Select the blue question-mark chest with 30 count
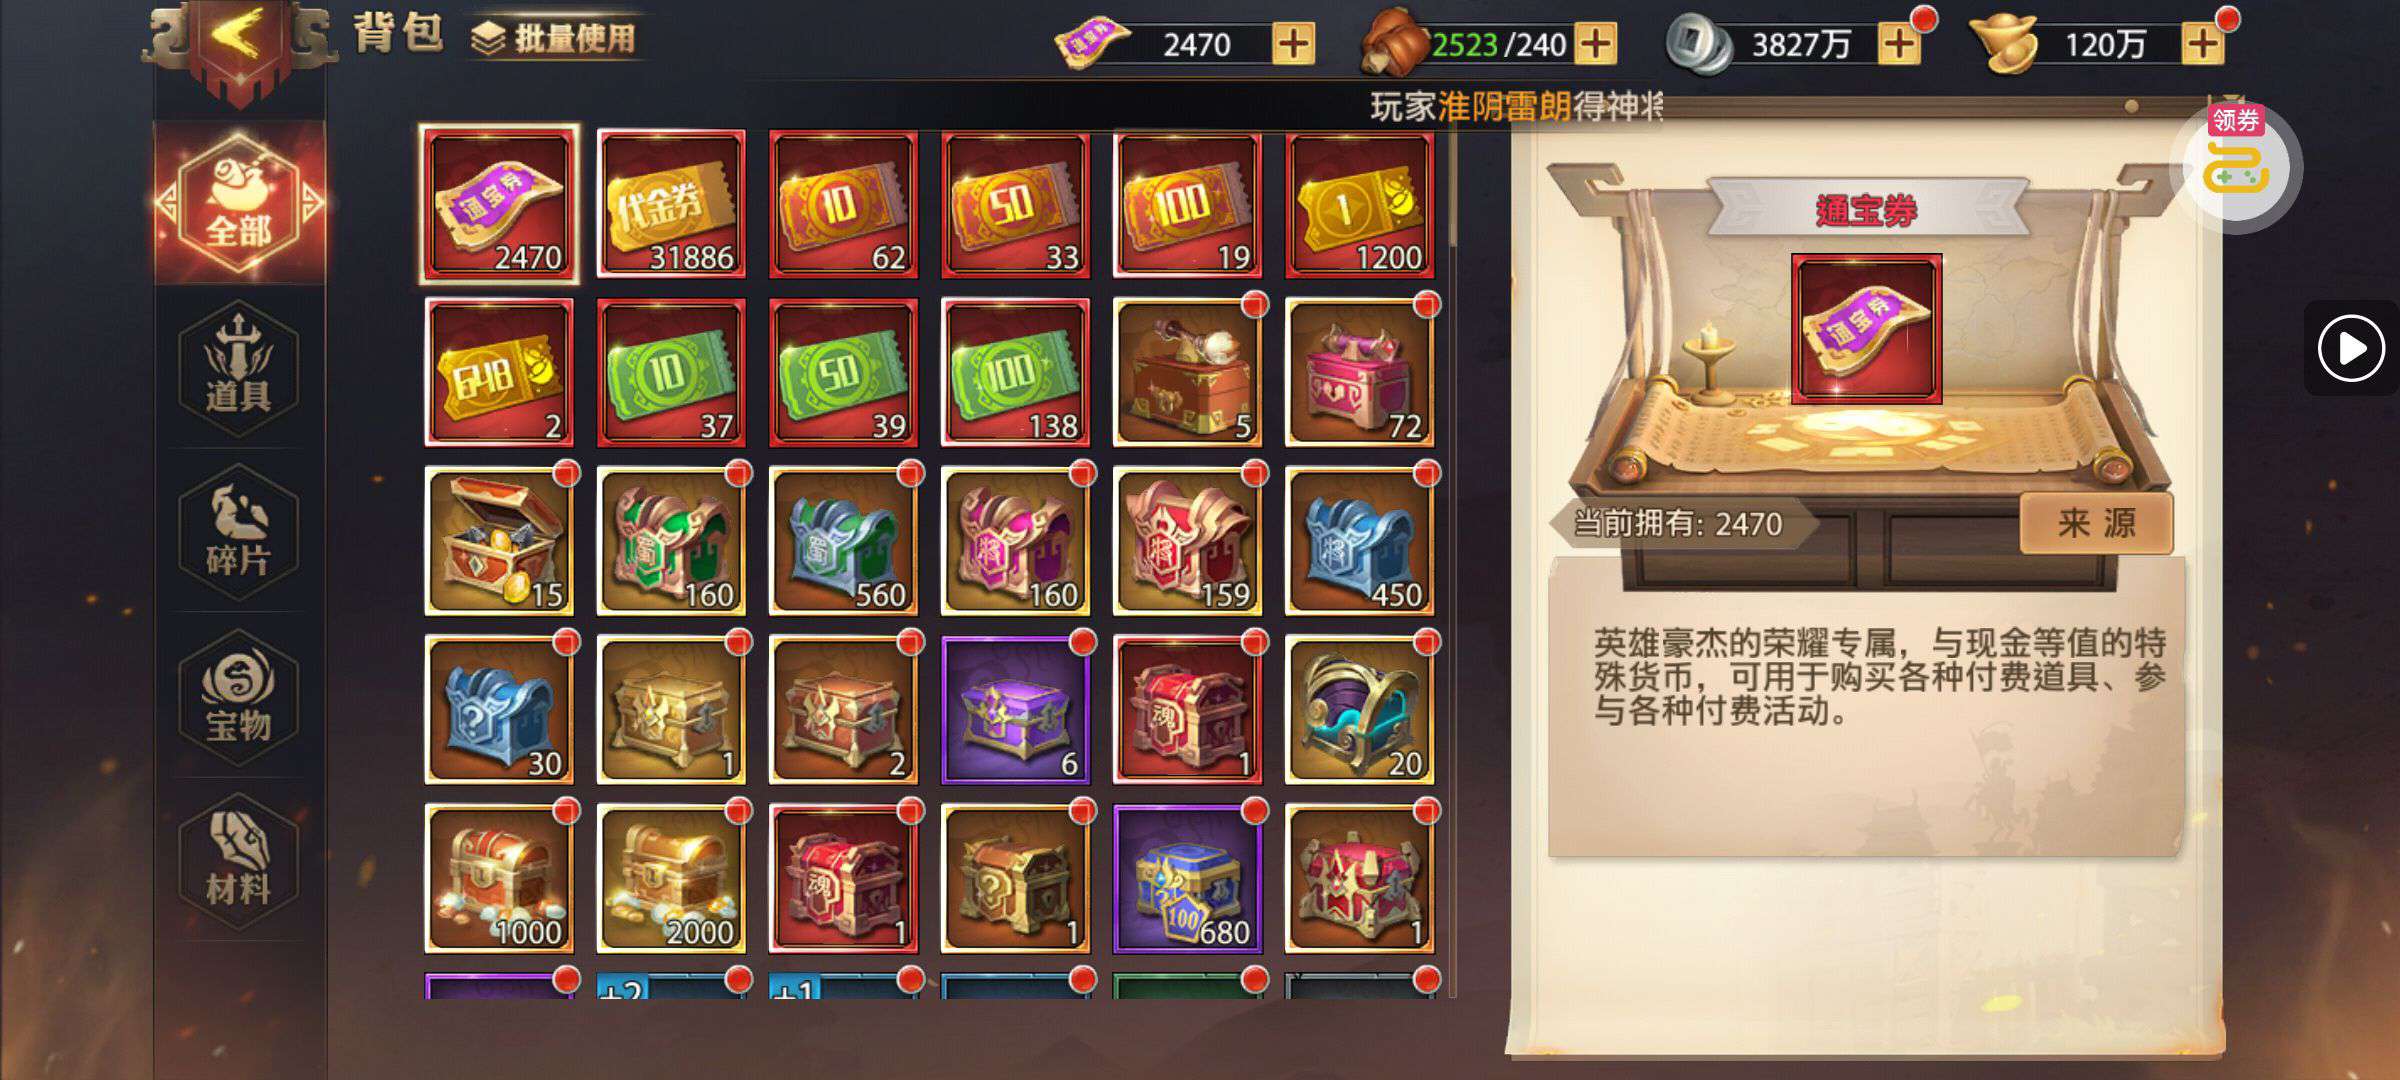 [499, 709]
